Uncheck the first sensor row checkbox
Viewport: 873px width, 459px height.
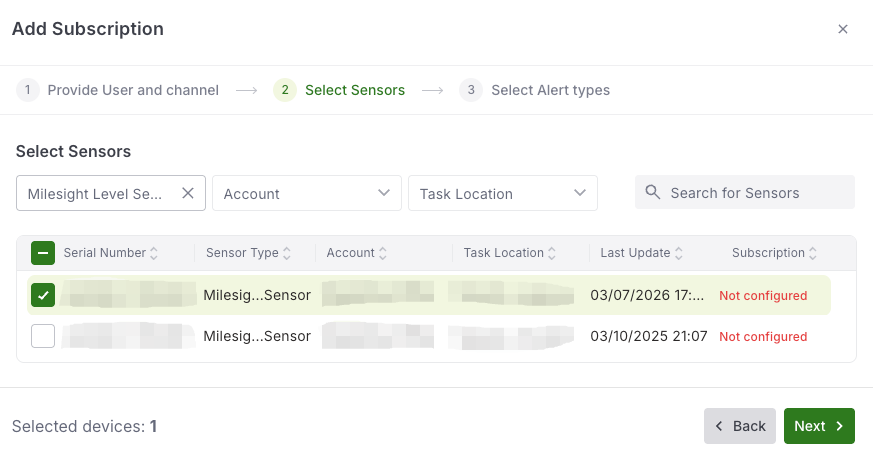click(43, 295)
